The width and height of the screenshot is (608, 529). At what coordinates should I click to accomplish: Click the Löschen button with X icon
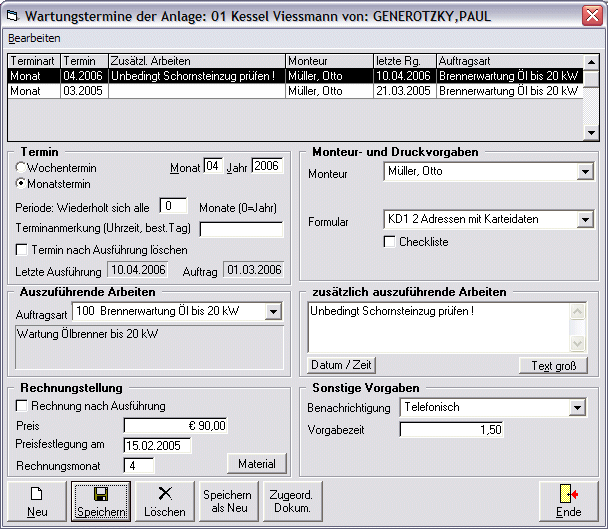click(x=165, y=501)
